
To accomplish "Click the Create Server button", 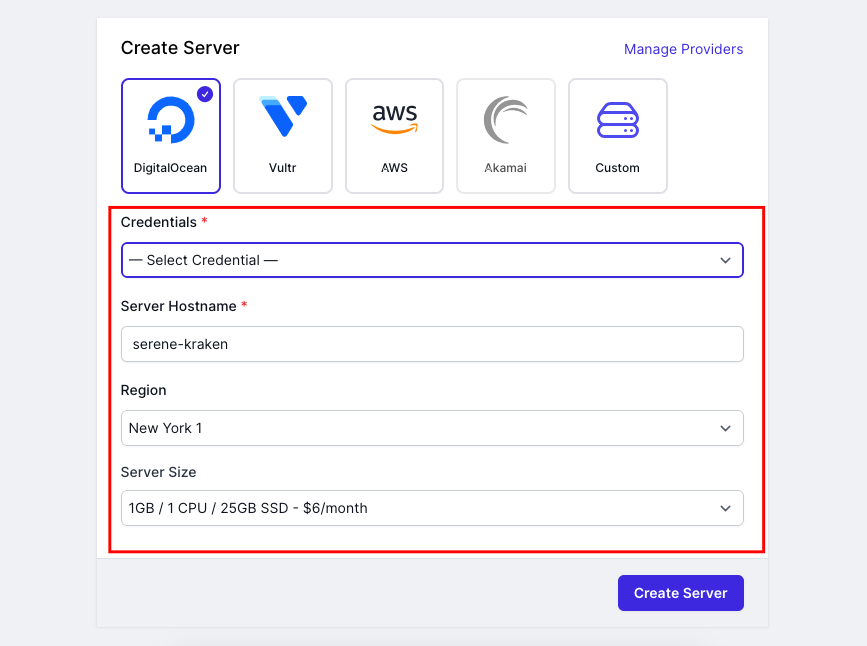I will point(681,593).
